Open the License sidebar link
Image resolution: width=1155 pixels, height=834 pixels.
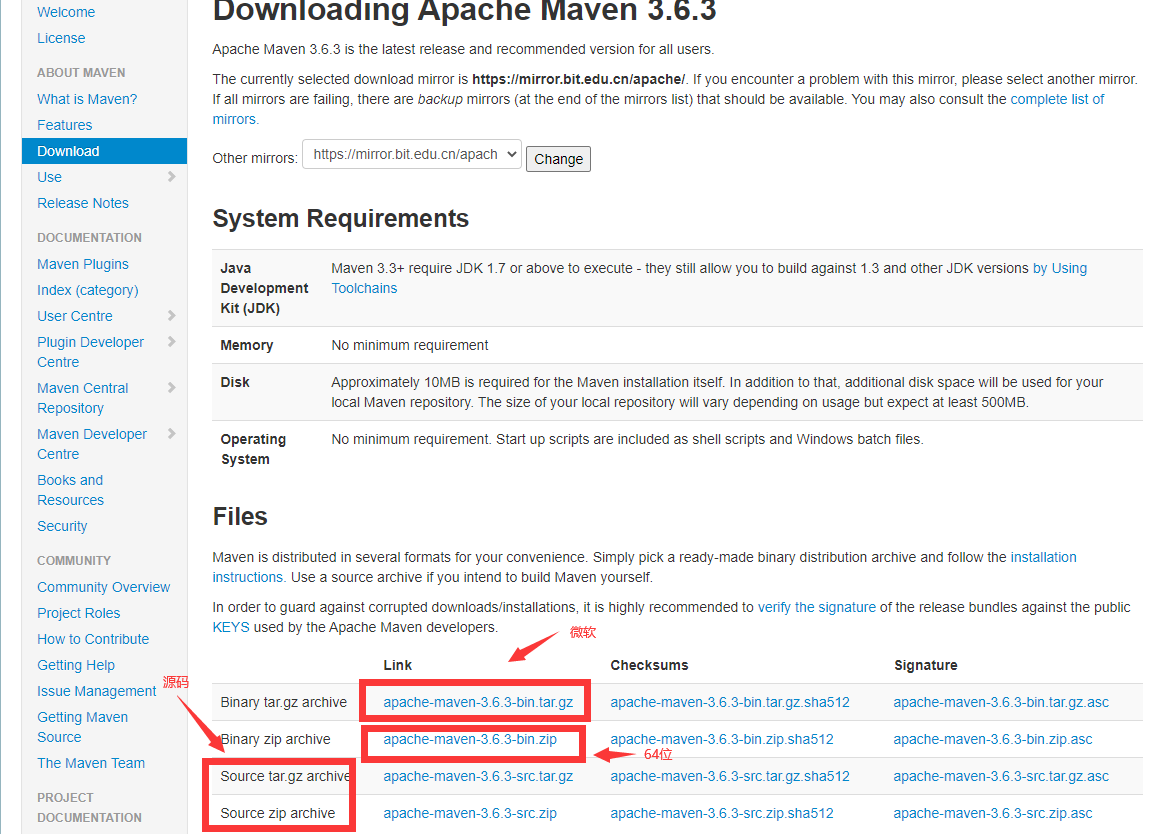61,38
